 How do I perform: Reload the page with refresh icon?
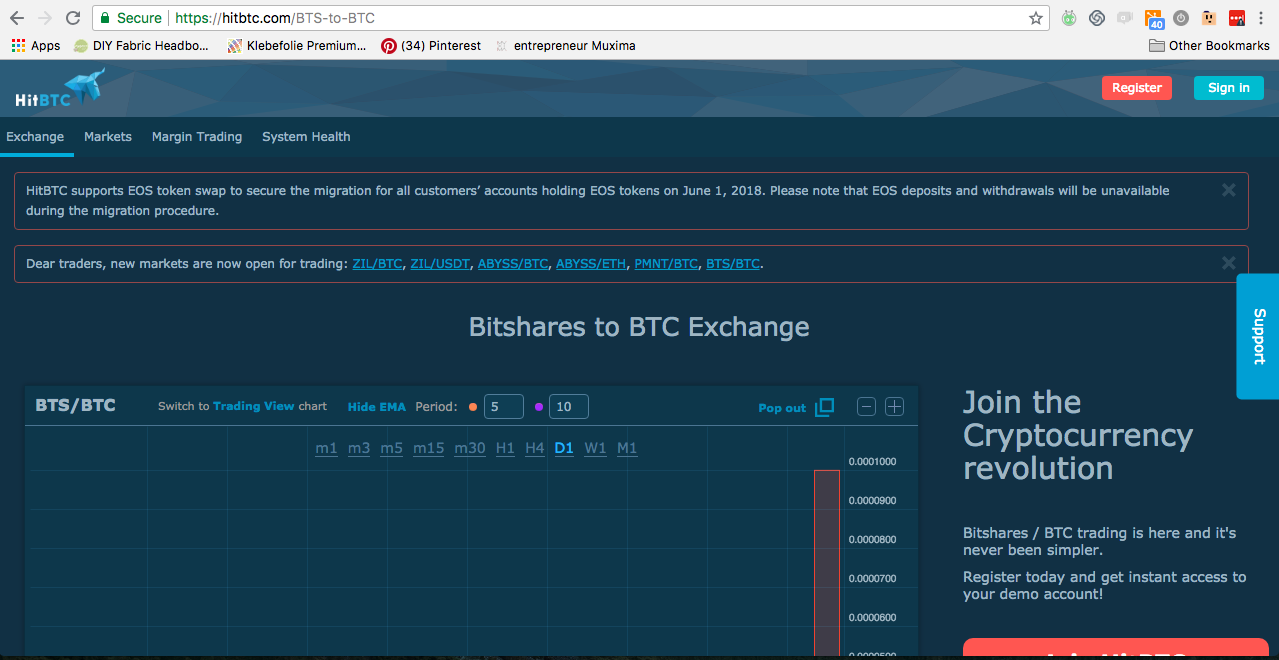[73, 18]
